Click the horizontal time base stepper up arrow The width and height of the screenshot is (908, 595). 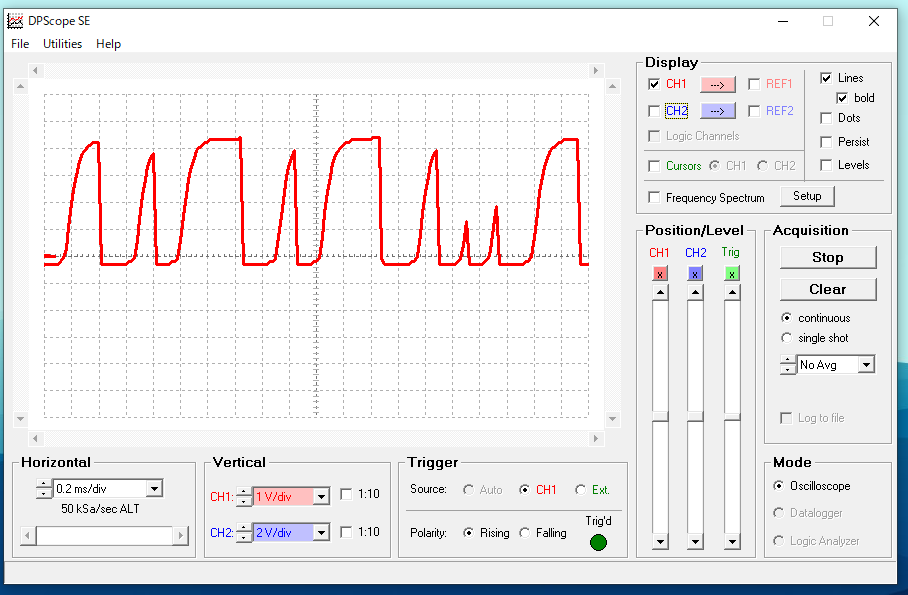click(x=43, y=484)
